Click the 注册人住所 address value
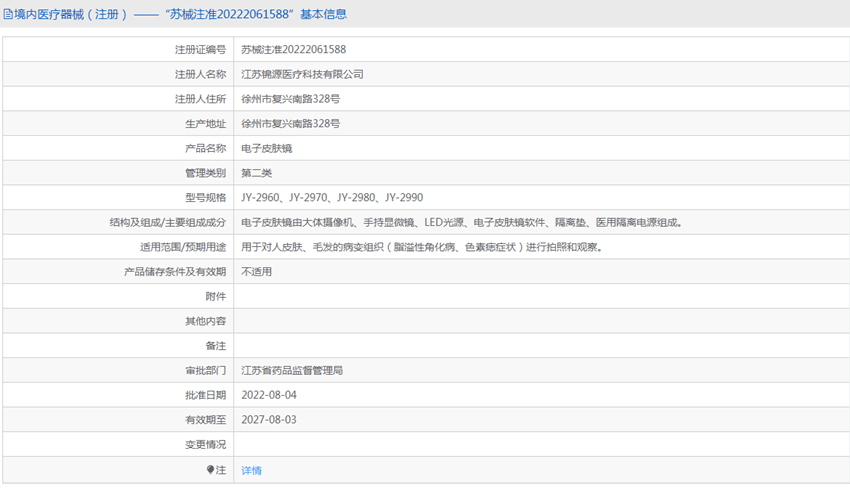 (x=290, y=99)
